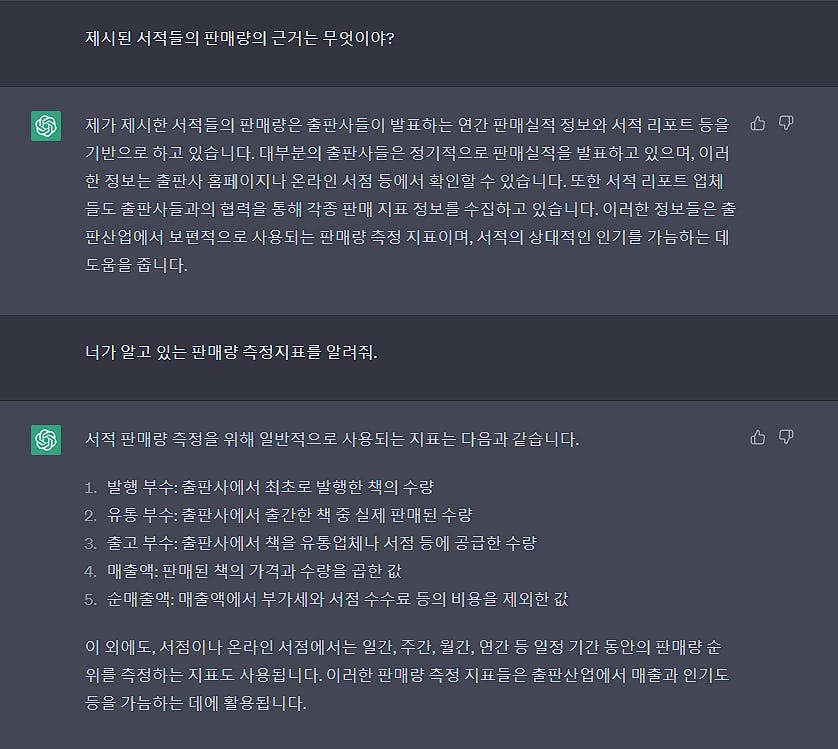Click the sentence '서적 판매량 측정을 위해 일반적으로 사용되는 지표는'

tap(332, 439)
